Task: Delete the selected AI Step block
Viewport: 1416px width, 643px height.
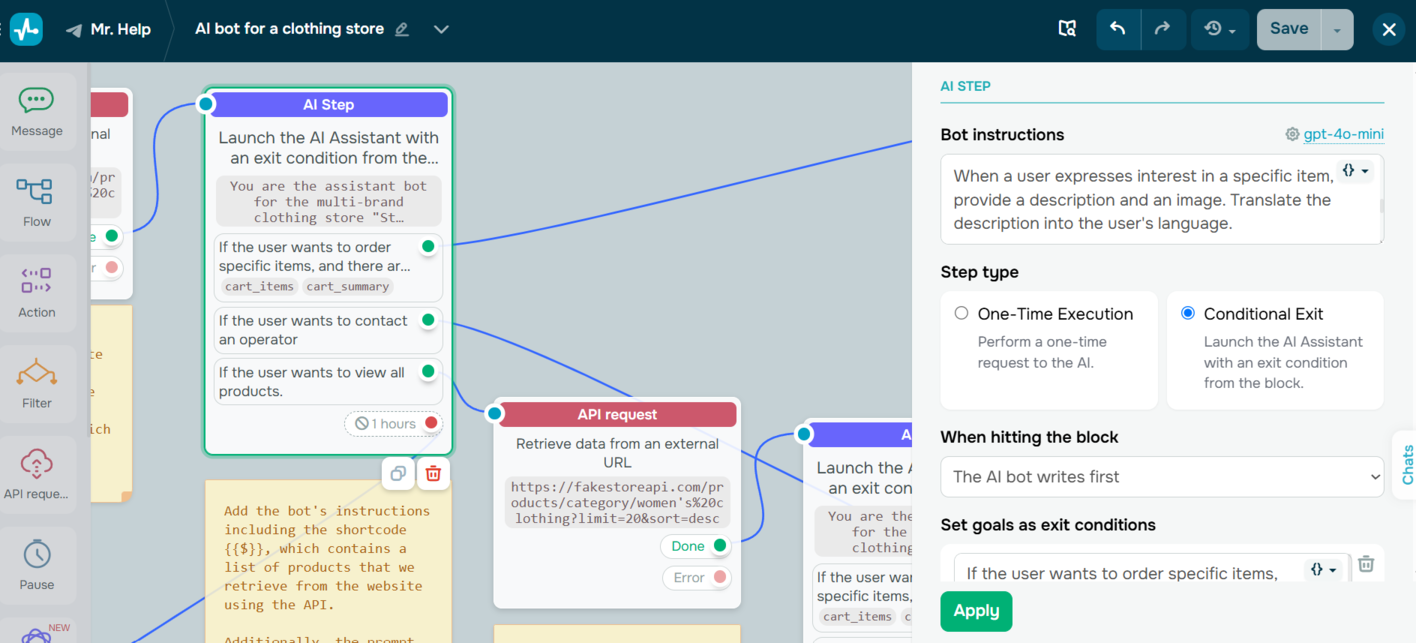Action: (x=433, y=473)
